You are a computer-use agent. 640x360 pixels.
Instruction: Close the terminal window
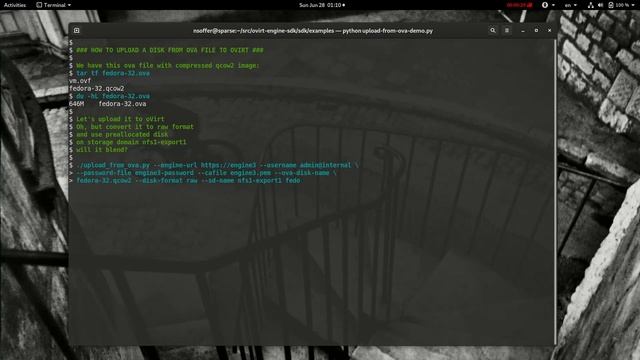[549, 30]
